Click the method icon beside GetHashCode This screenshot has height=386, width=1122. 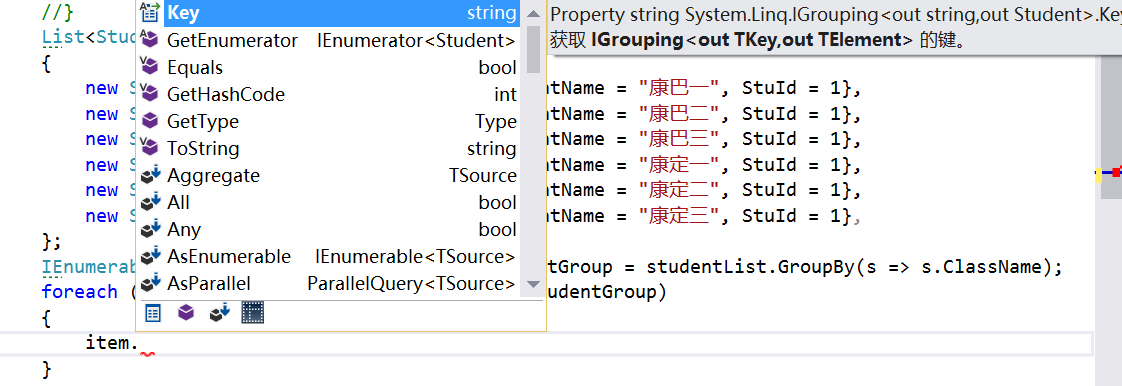pyautogui.click(x=150, y=93)
